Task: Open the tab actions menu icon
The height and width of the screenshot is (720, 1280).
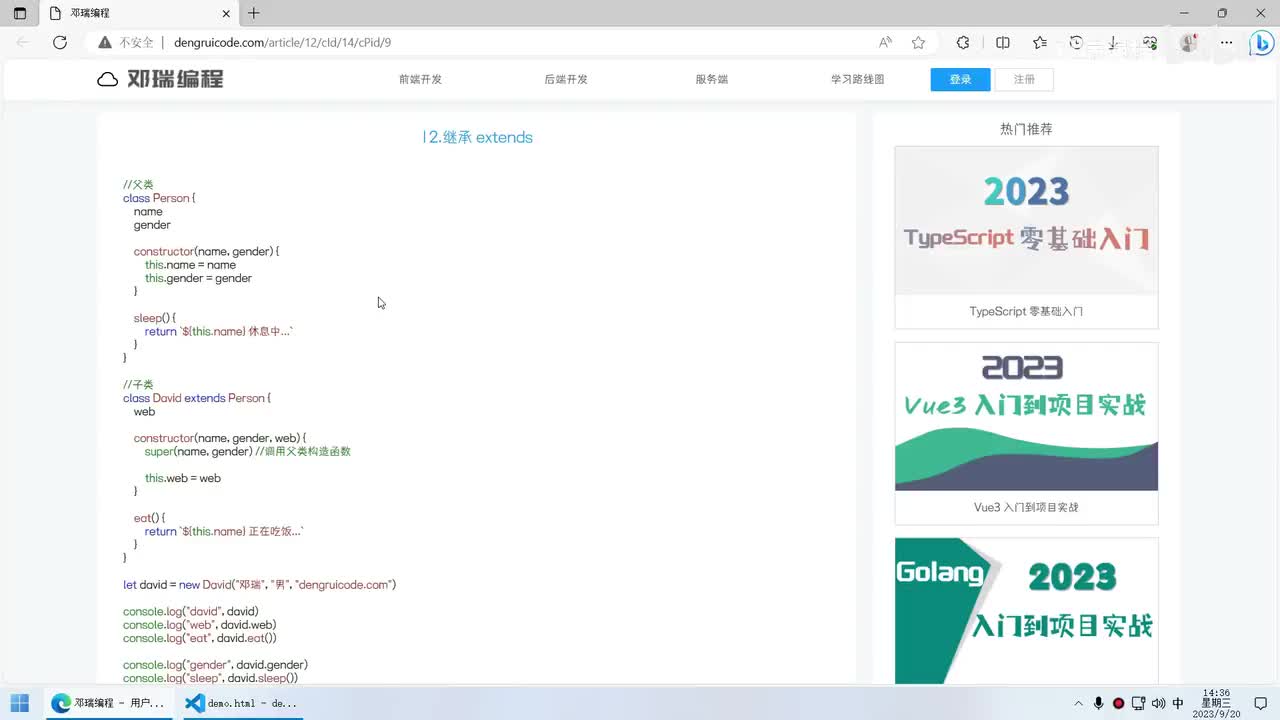Action: point(20,13)
